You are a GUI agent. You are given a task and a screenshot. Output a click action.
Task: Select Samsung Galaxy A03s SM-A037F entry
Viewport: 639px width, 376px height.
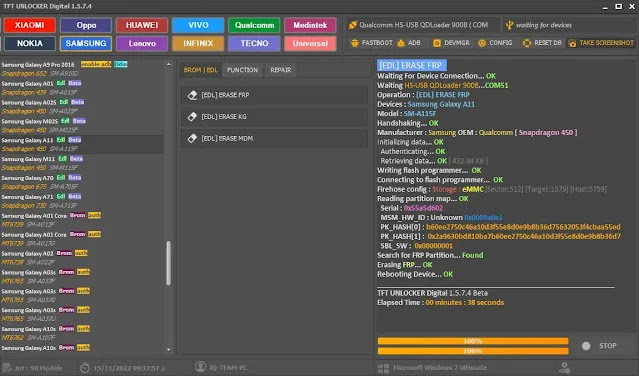(x=82, y=277)
